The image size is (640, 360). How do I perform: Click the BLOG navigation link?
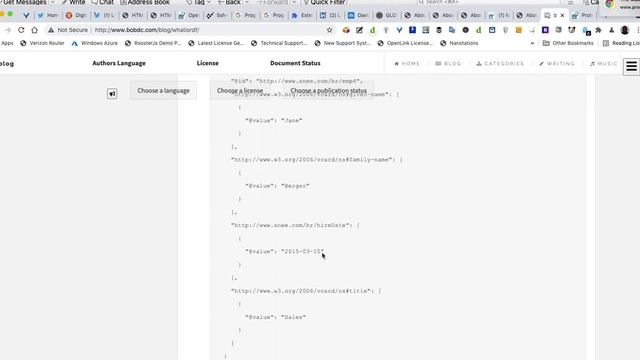(448, 63)
